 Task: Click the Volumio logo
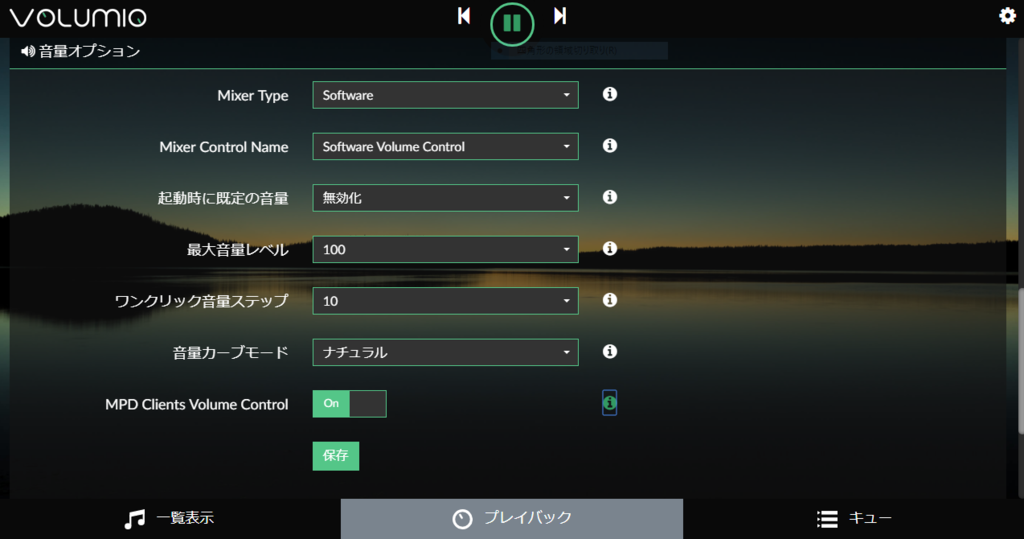click(x=78, y=18)
